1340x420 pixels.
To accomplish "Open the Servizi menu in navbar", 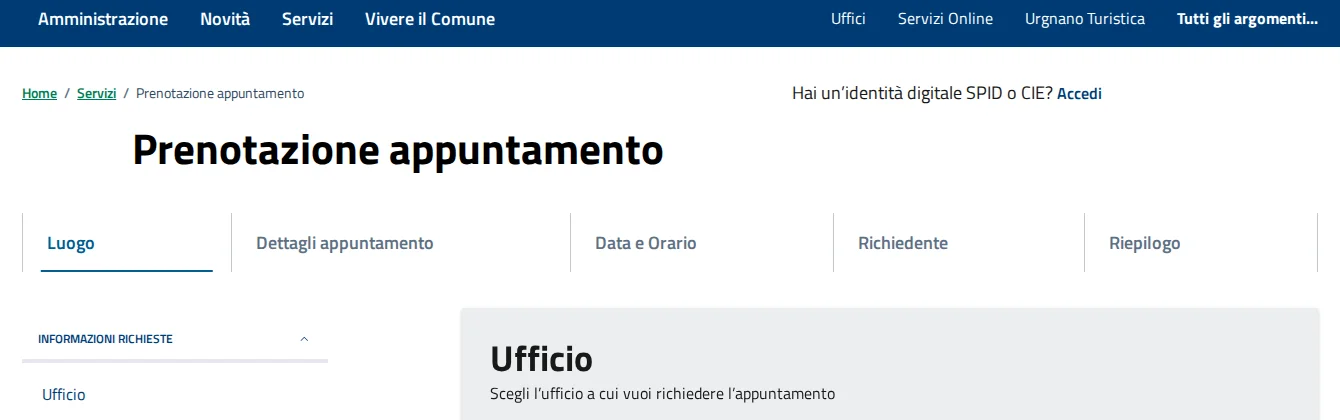I will [308, 19].
